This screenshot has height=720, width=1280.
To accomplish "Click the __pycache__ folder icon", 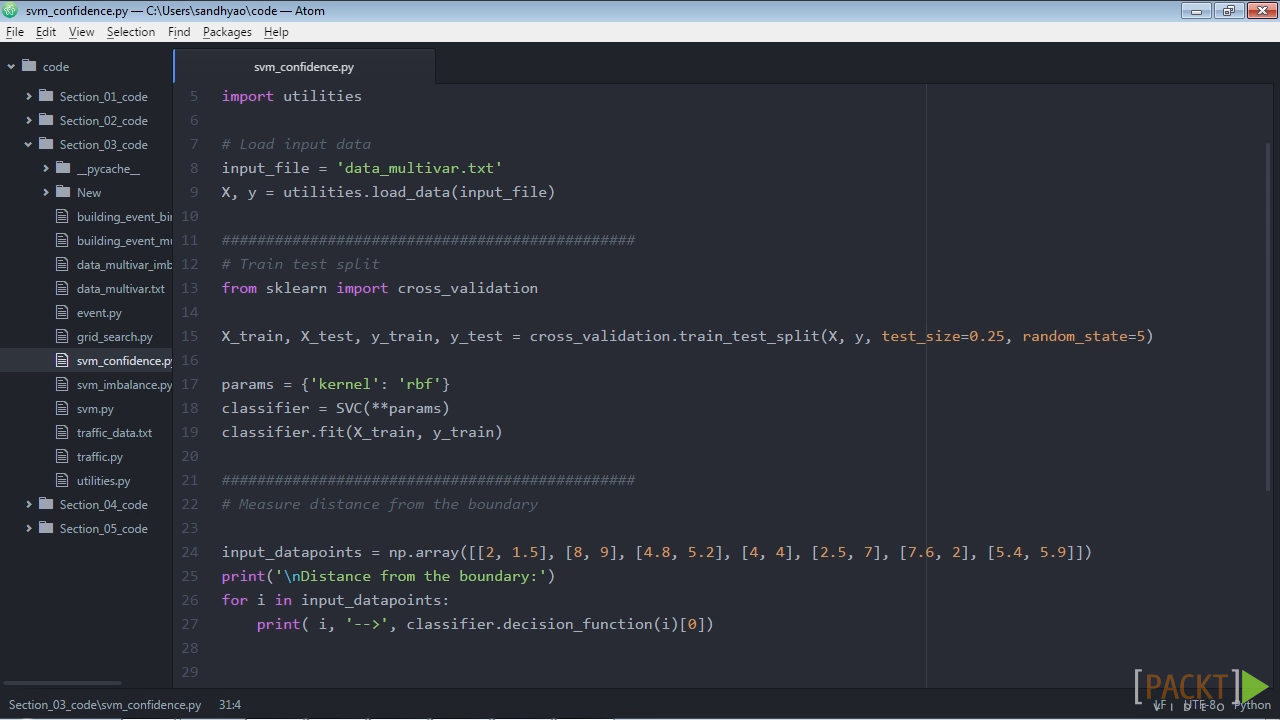I will [63, 169].
